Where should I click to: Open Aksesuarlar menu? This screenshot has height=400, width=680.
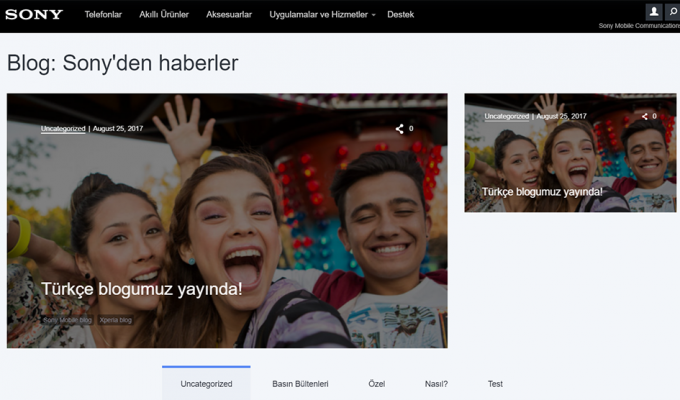pyautogui.click(x=229, y=14)
